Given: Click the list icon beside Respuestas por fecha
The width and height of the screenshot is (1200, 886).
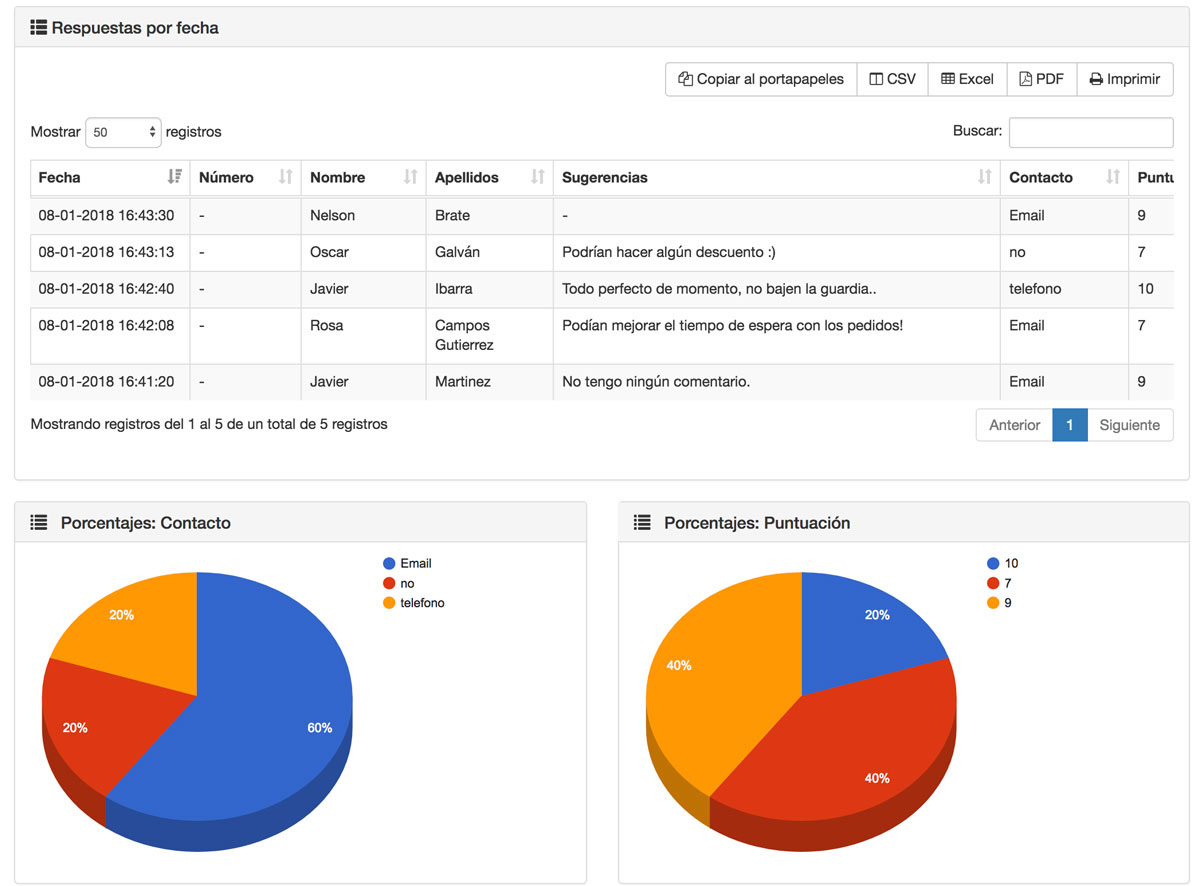Looking at the screenshot, I should click(39, 27).
